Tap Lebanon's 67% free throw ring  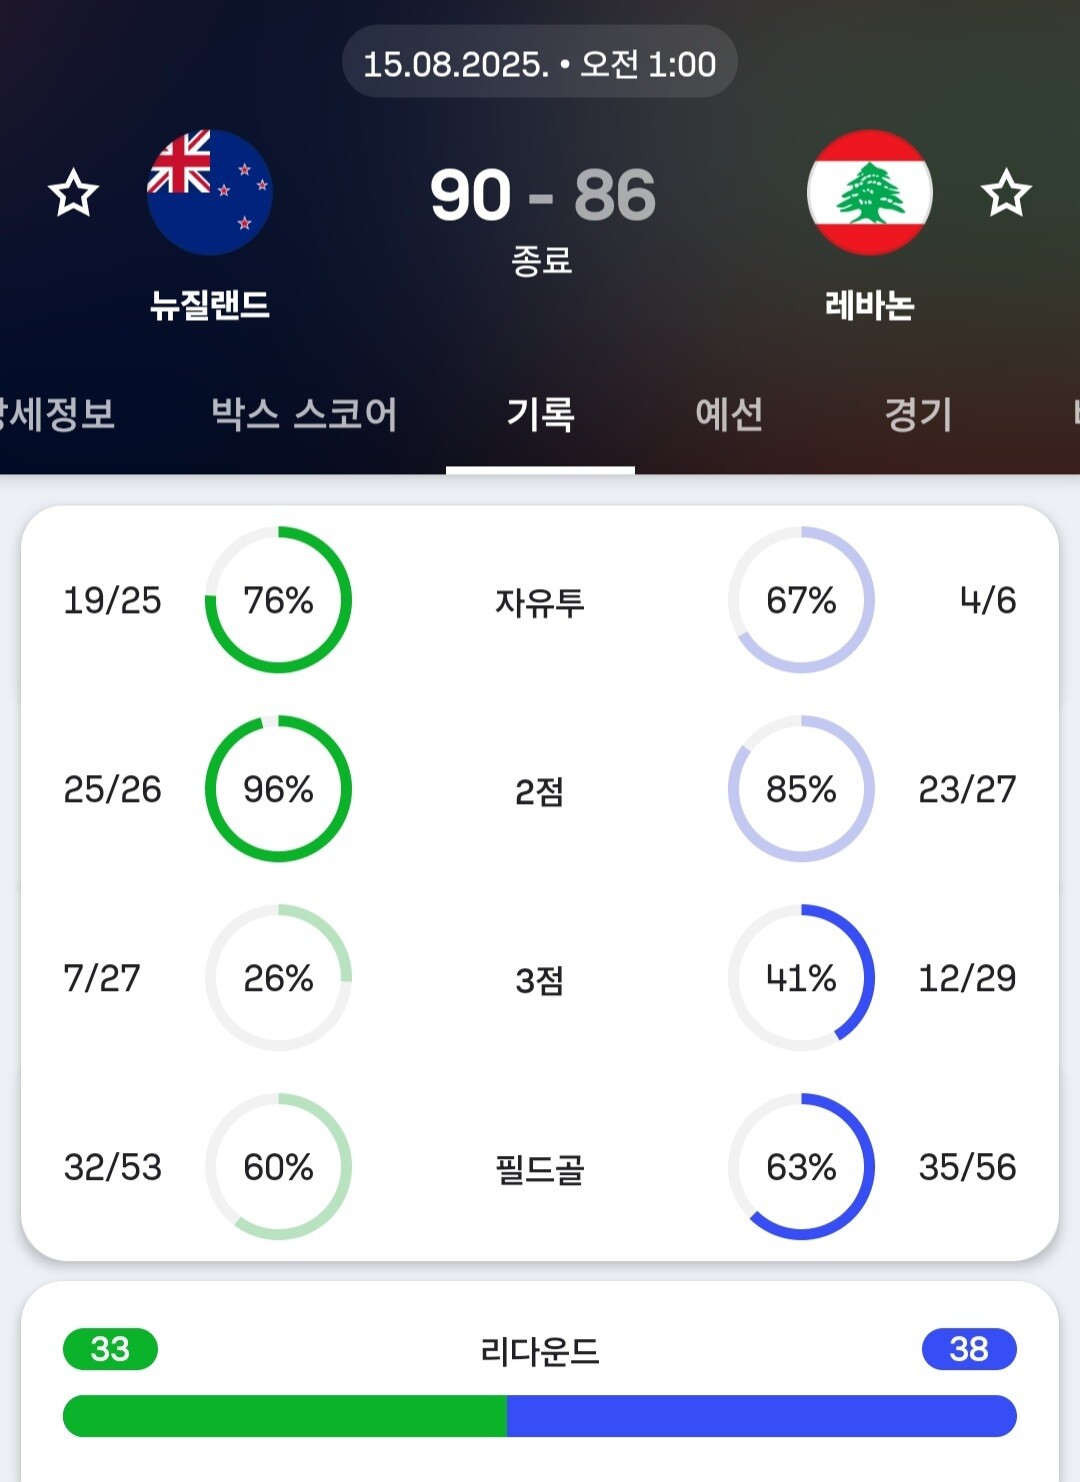[x=801, y=600]
